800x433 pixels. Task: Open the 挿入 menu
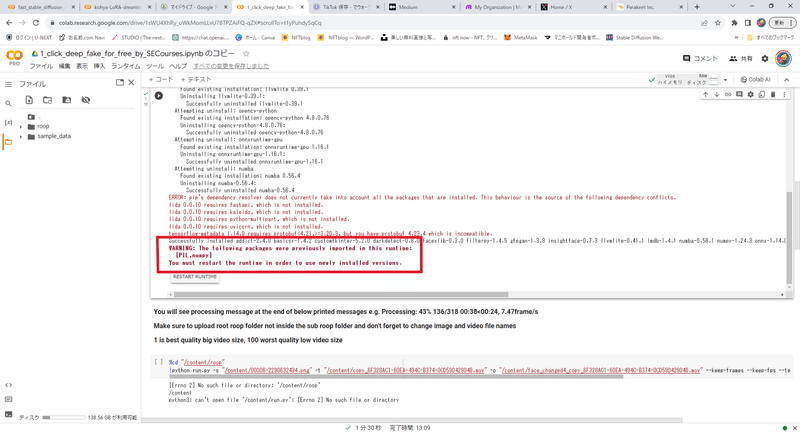pyautogui.click(x=99, y=66)
